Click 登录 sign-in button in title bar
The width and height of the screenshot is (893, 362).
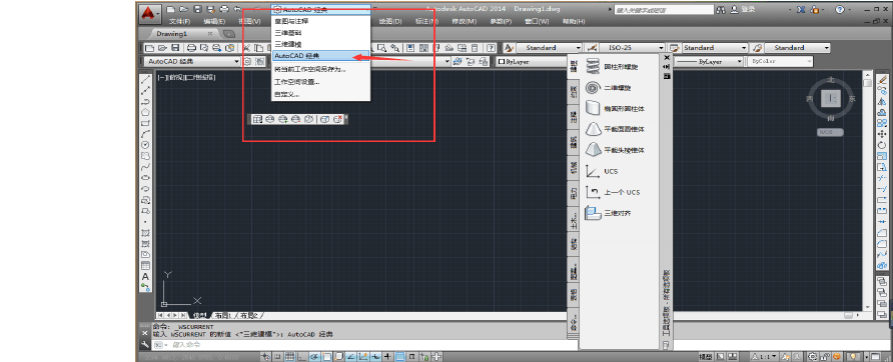coord(743,10)
